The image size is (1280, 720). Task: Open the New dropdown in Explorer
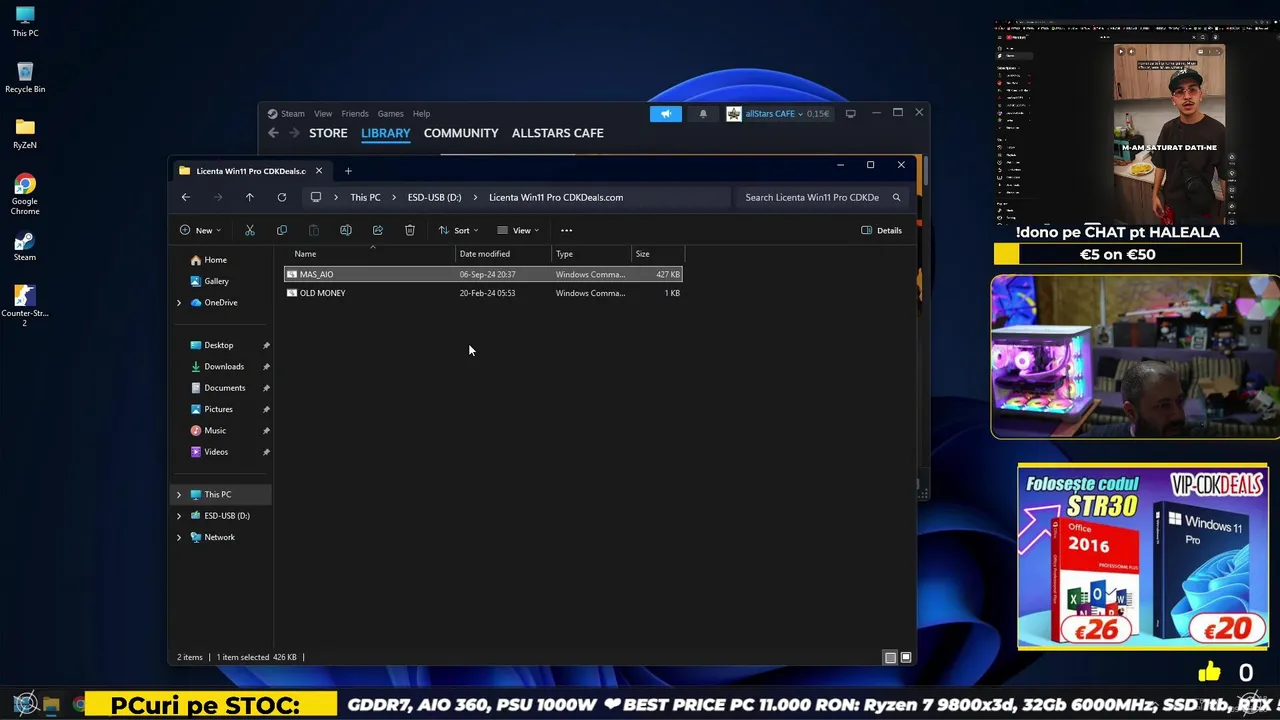200,230
